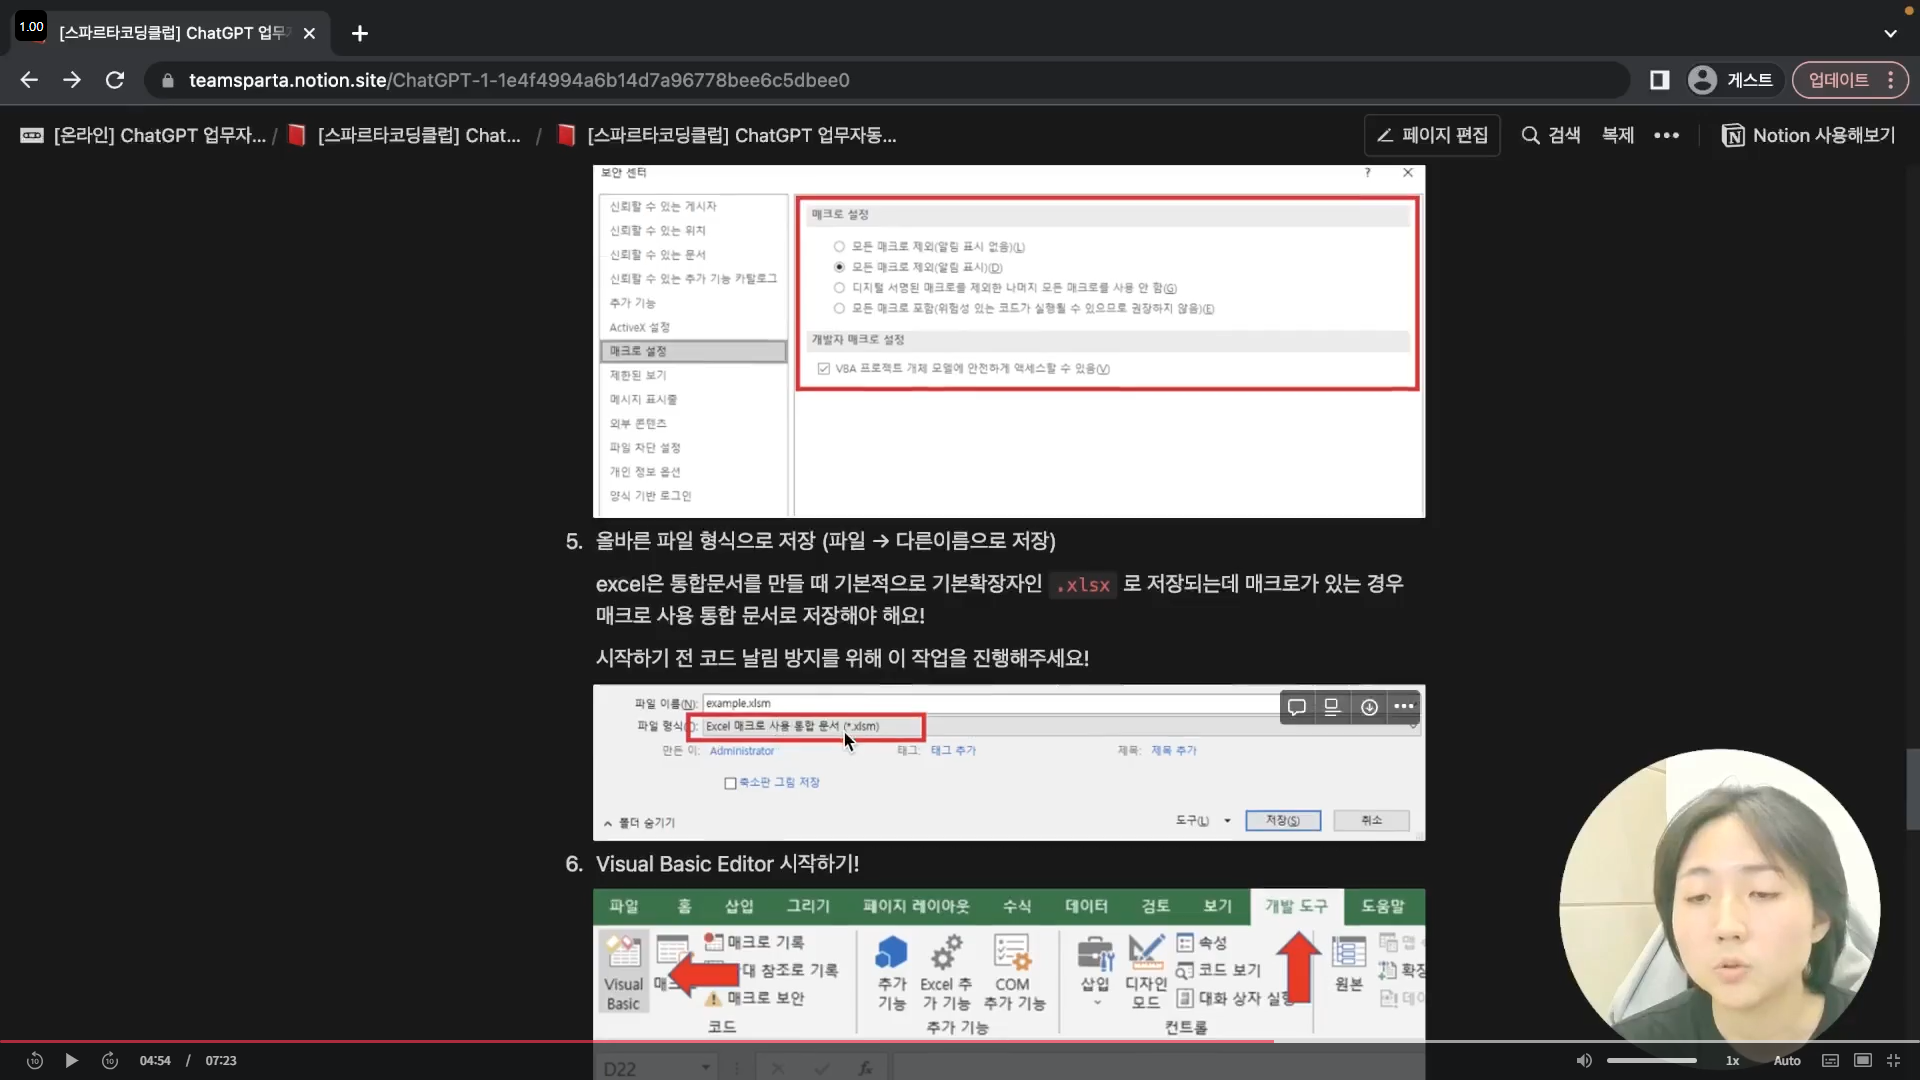
Task: Click 취소 in the save dialog
Action: point(1371,821)
